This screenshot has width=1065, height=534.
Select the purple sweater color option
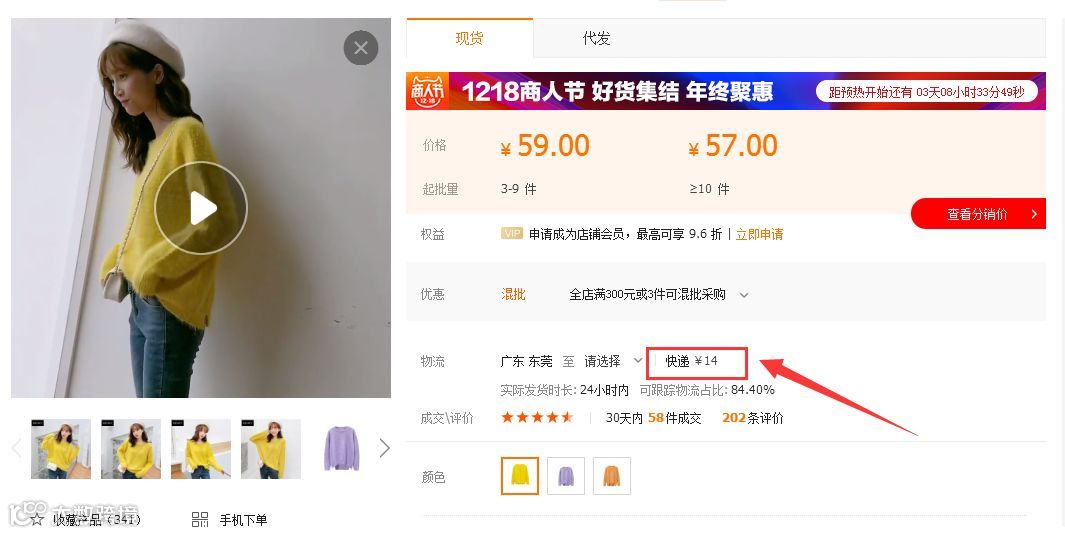pos(566,476)
